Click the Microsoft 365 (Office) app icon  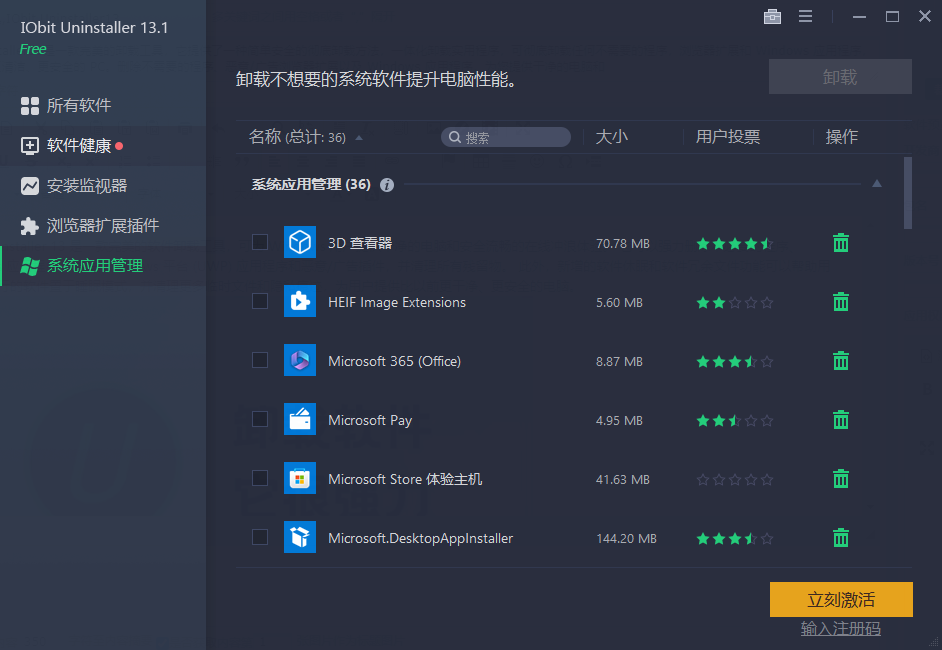point(300,360)
